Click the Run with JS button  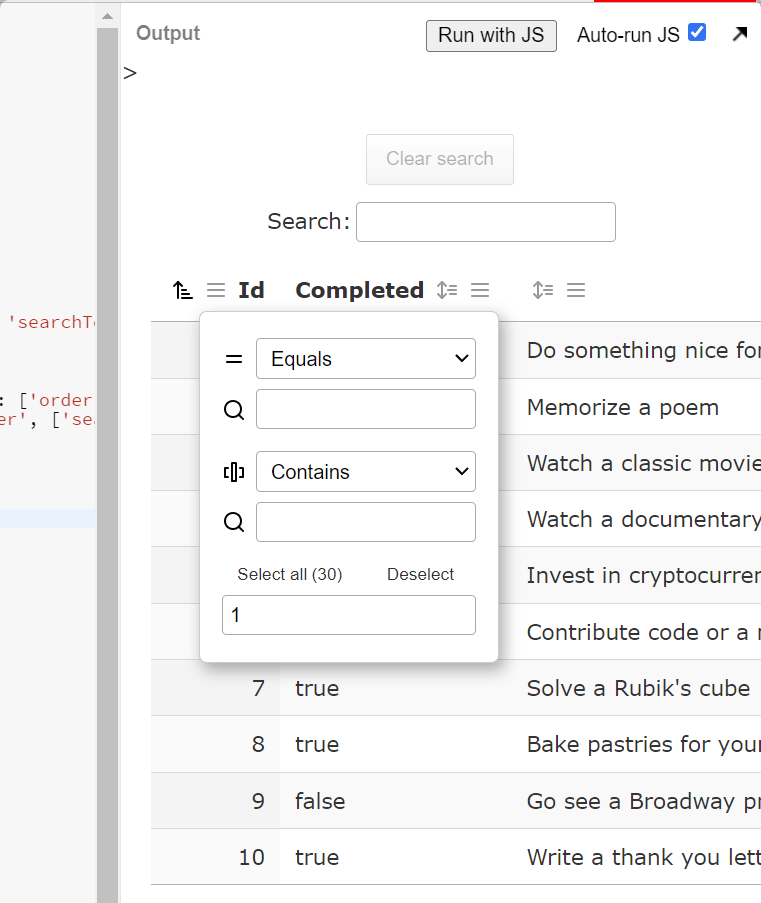pyautogui.click(x=490, y=35)
